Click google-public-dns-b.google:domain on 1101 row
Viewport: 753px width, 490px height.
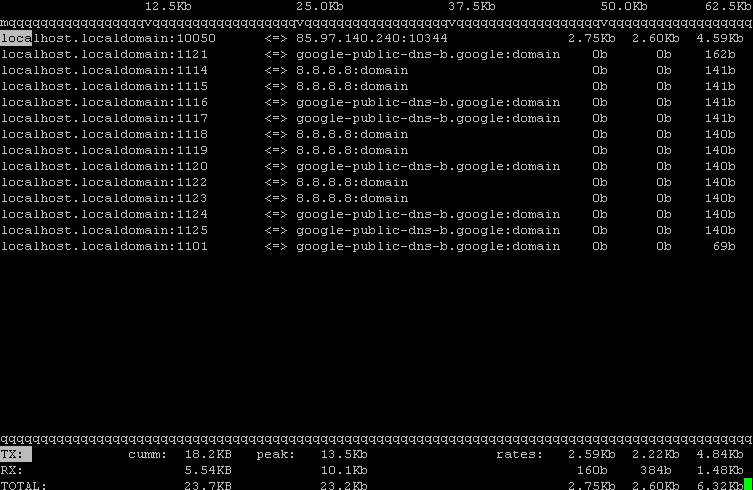coord(428,246)
